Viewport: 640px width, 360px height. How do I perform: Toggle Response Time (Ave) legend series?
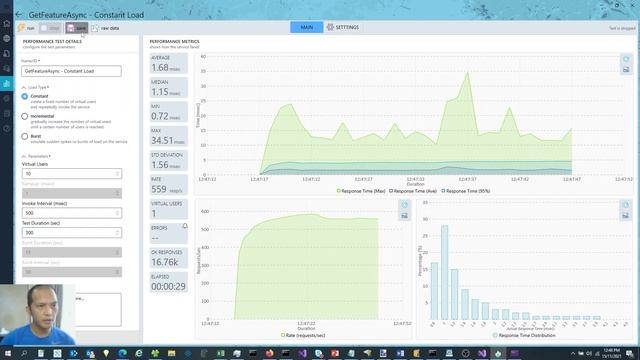[x=413, y=191]
